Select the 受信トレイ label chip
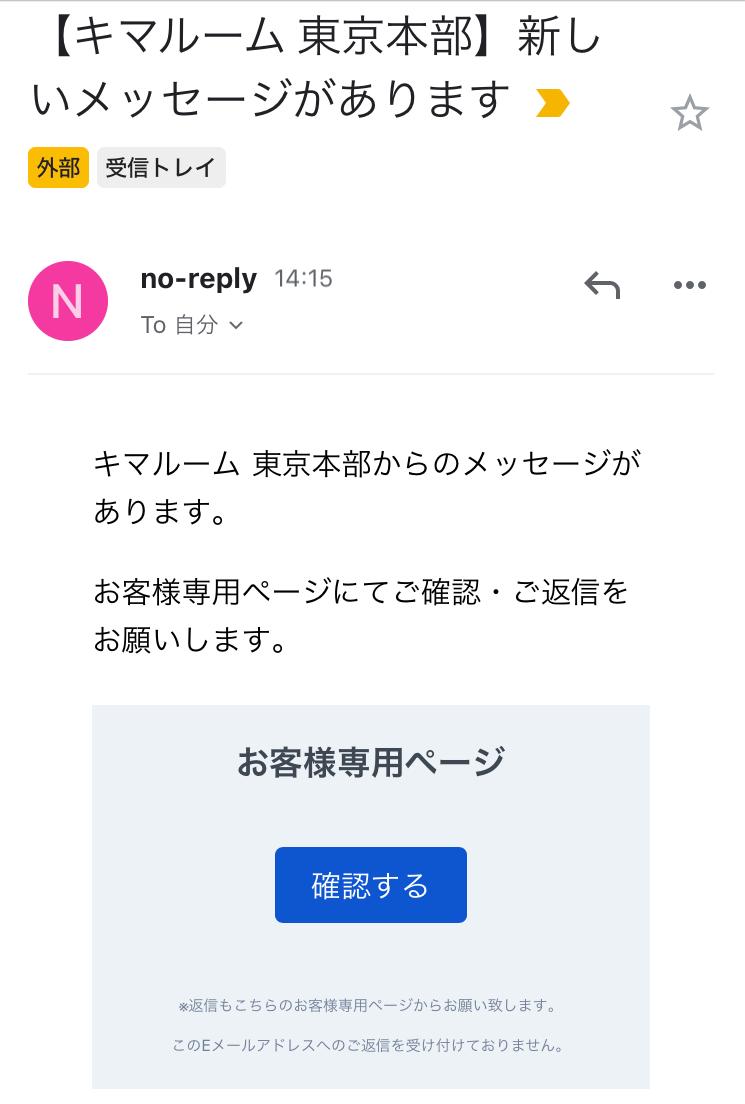 tap(161, 168)
